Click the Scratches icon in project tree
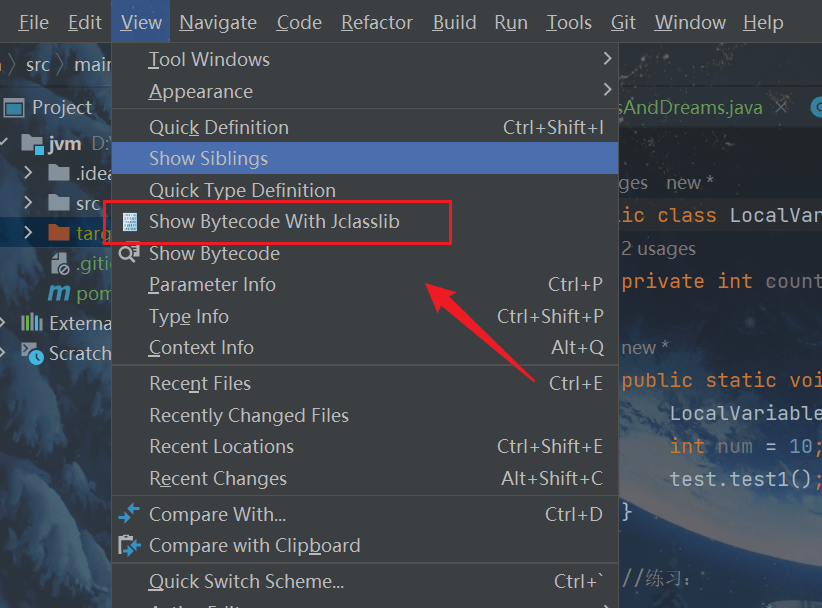This screenshot has height=608, width=822. (x=33, y=353)
